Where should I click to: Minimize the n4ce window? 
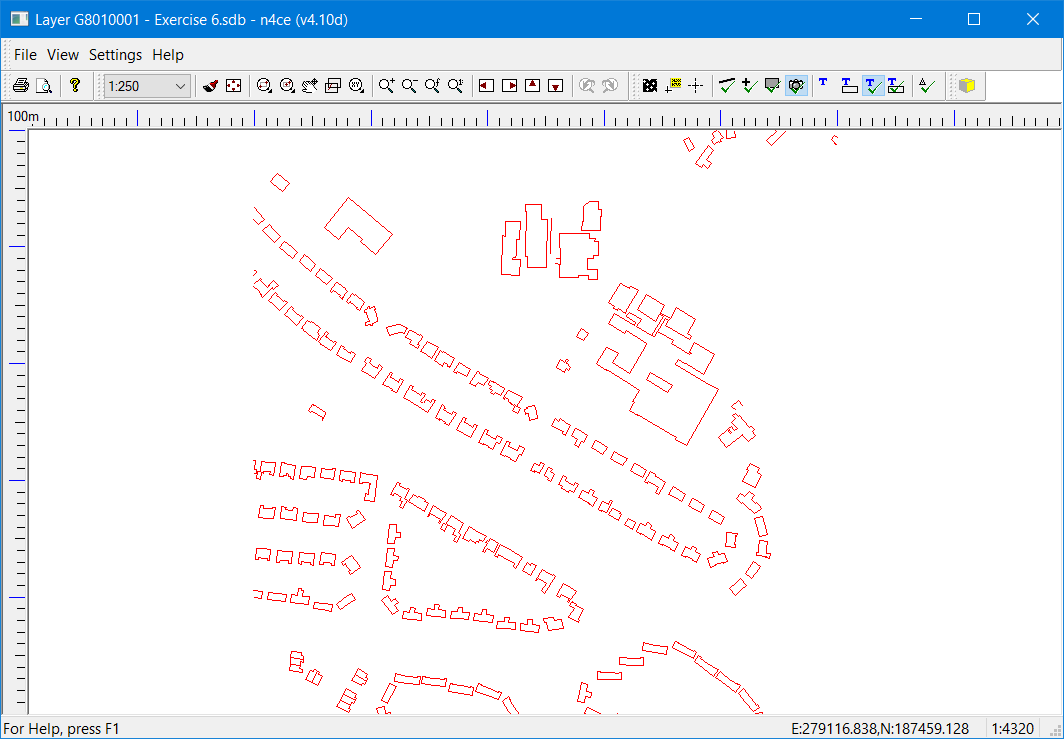click(915, 20)
